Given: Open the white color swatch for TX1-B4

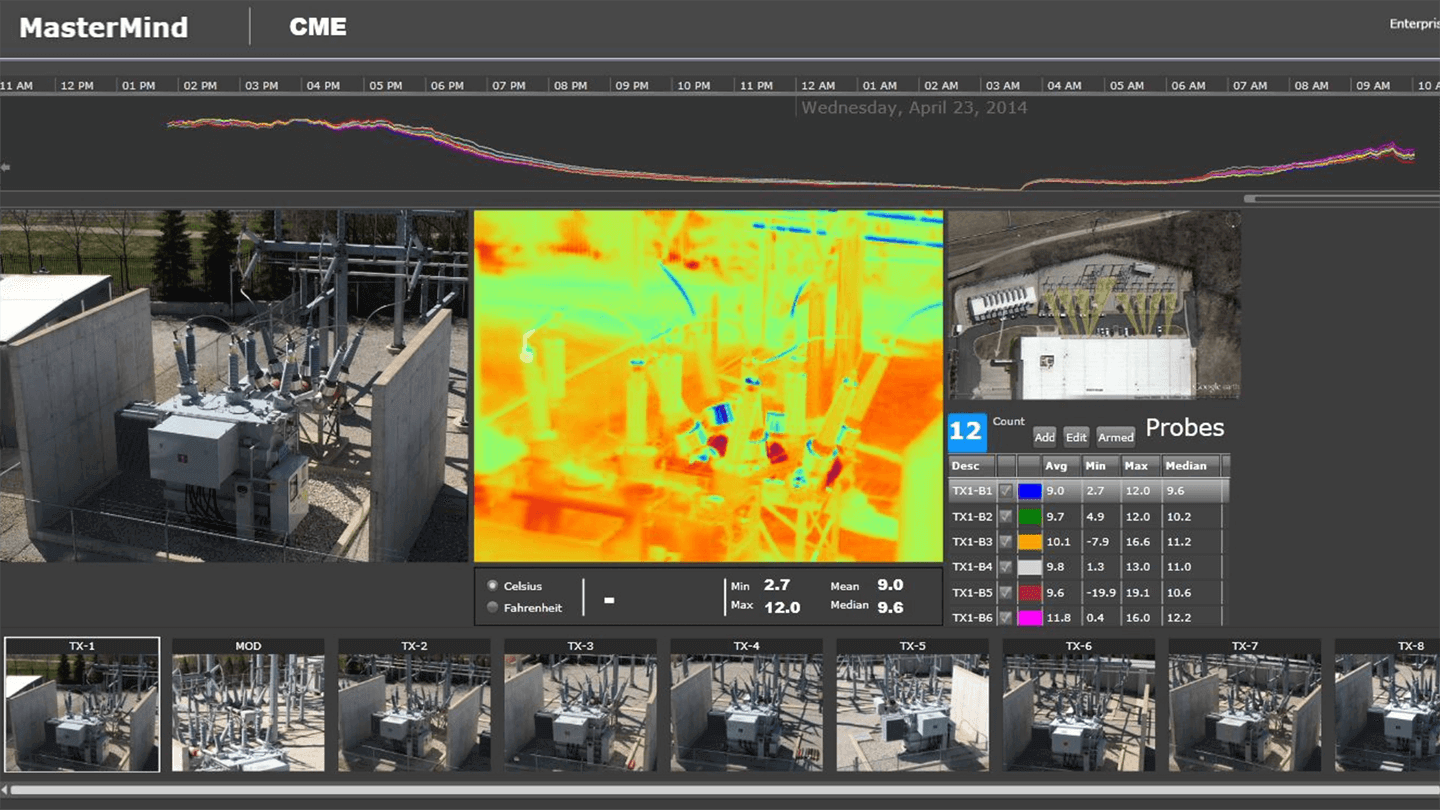Looking at the screenshot, I should [x=1029, y=567].
